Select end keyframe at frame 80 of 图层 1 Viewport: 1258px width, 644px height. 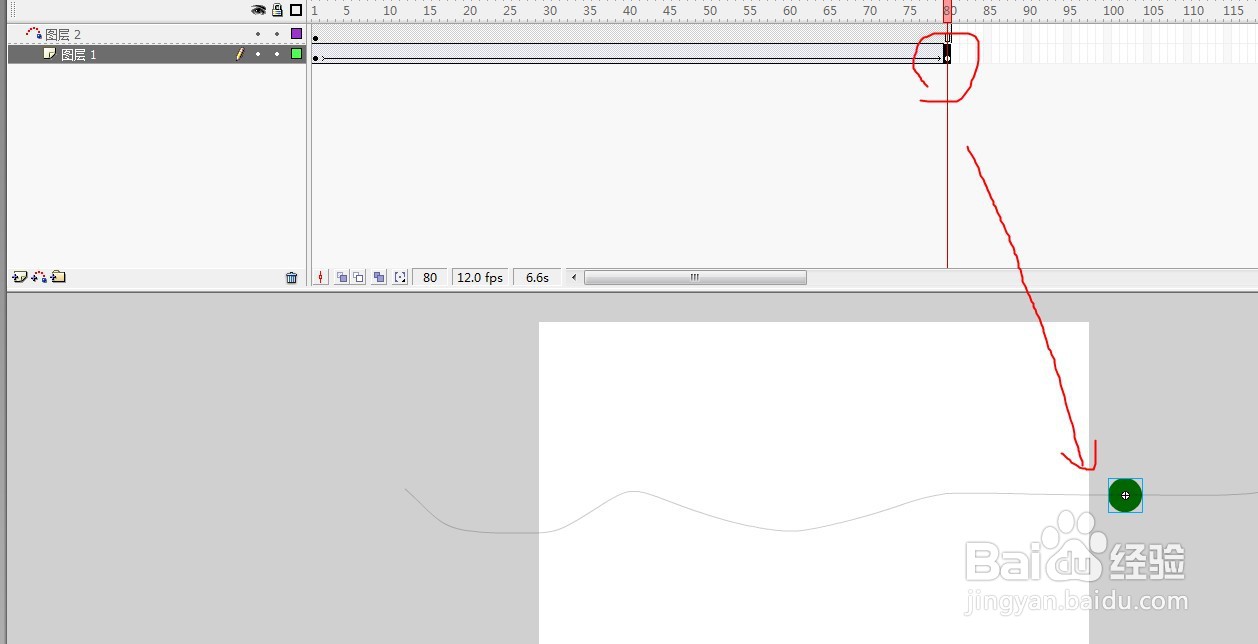(x=947, y=55)
